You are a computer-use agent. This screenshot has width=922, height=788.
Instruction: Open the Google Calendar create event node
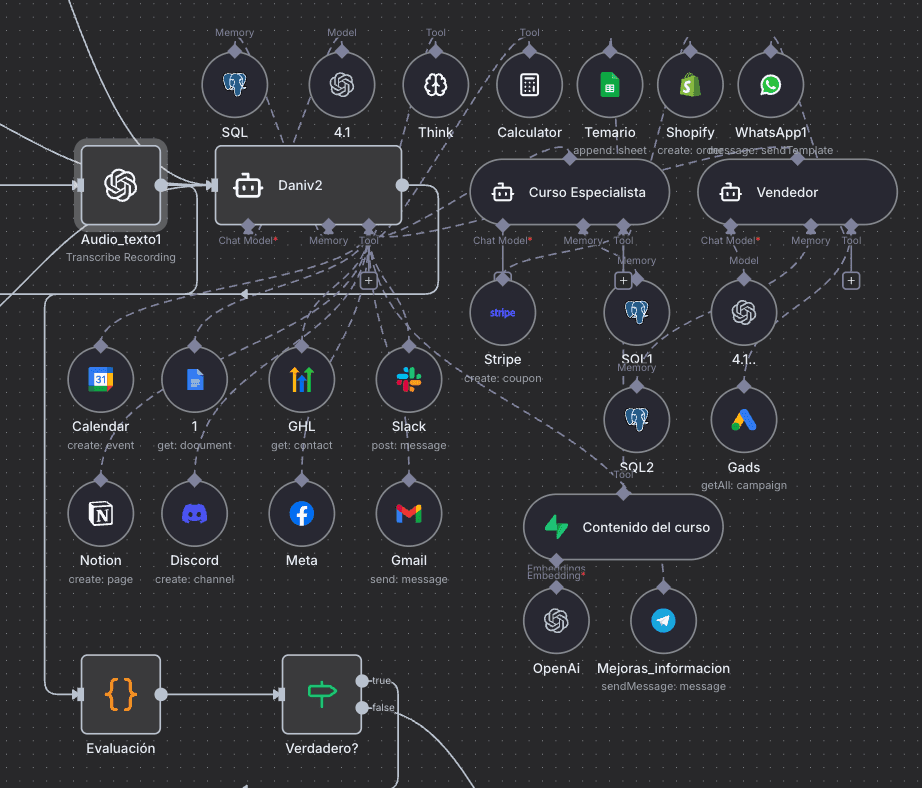(x=101, y=379)
